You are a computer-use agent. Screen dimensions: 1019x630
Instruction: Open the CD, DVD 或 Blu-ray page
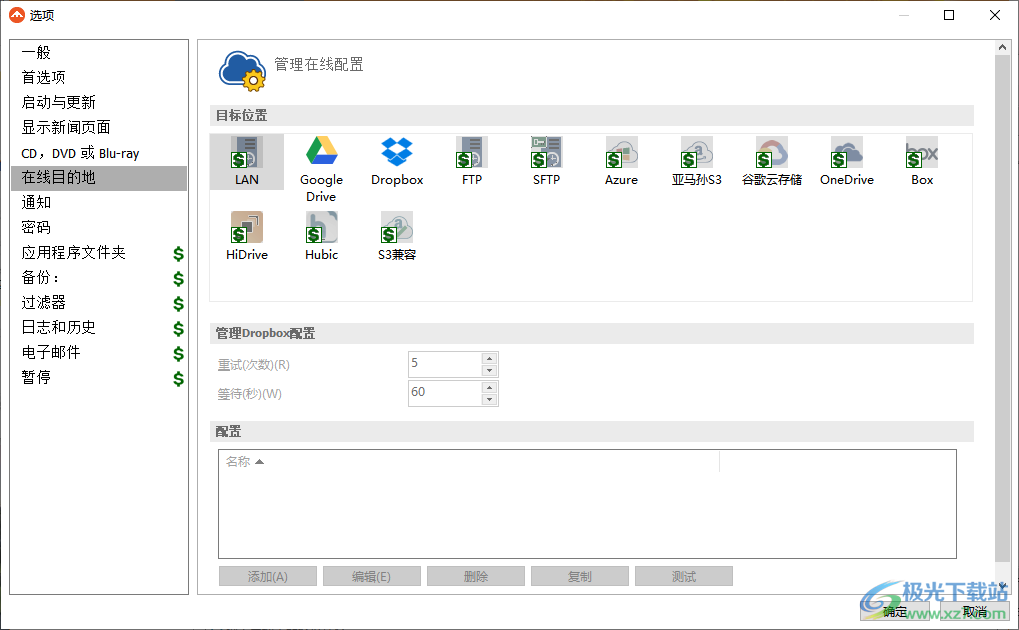99,153
